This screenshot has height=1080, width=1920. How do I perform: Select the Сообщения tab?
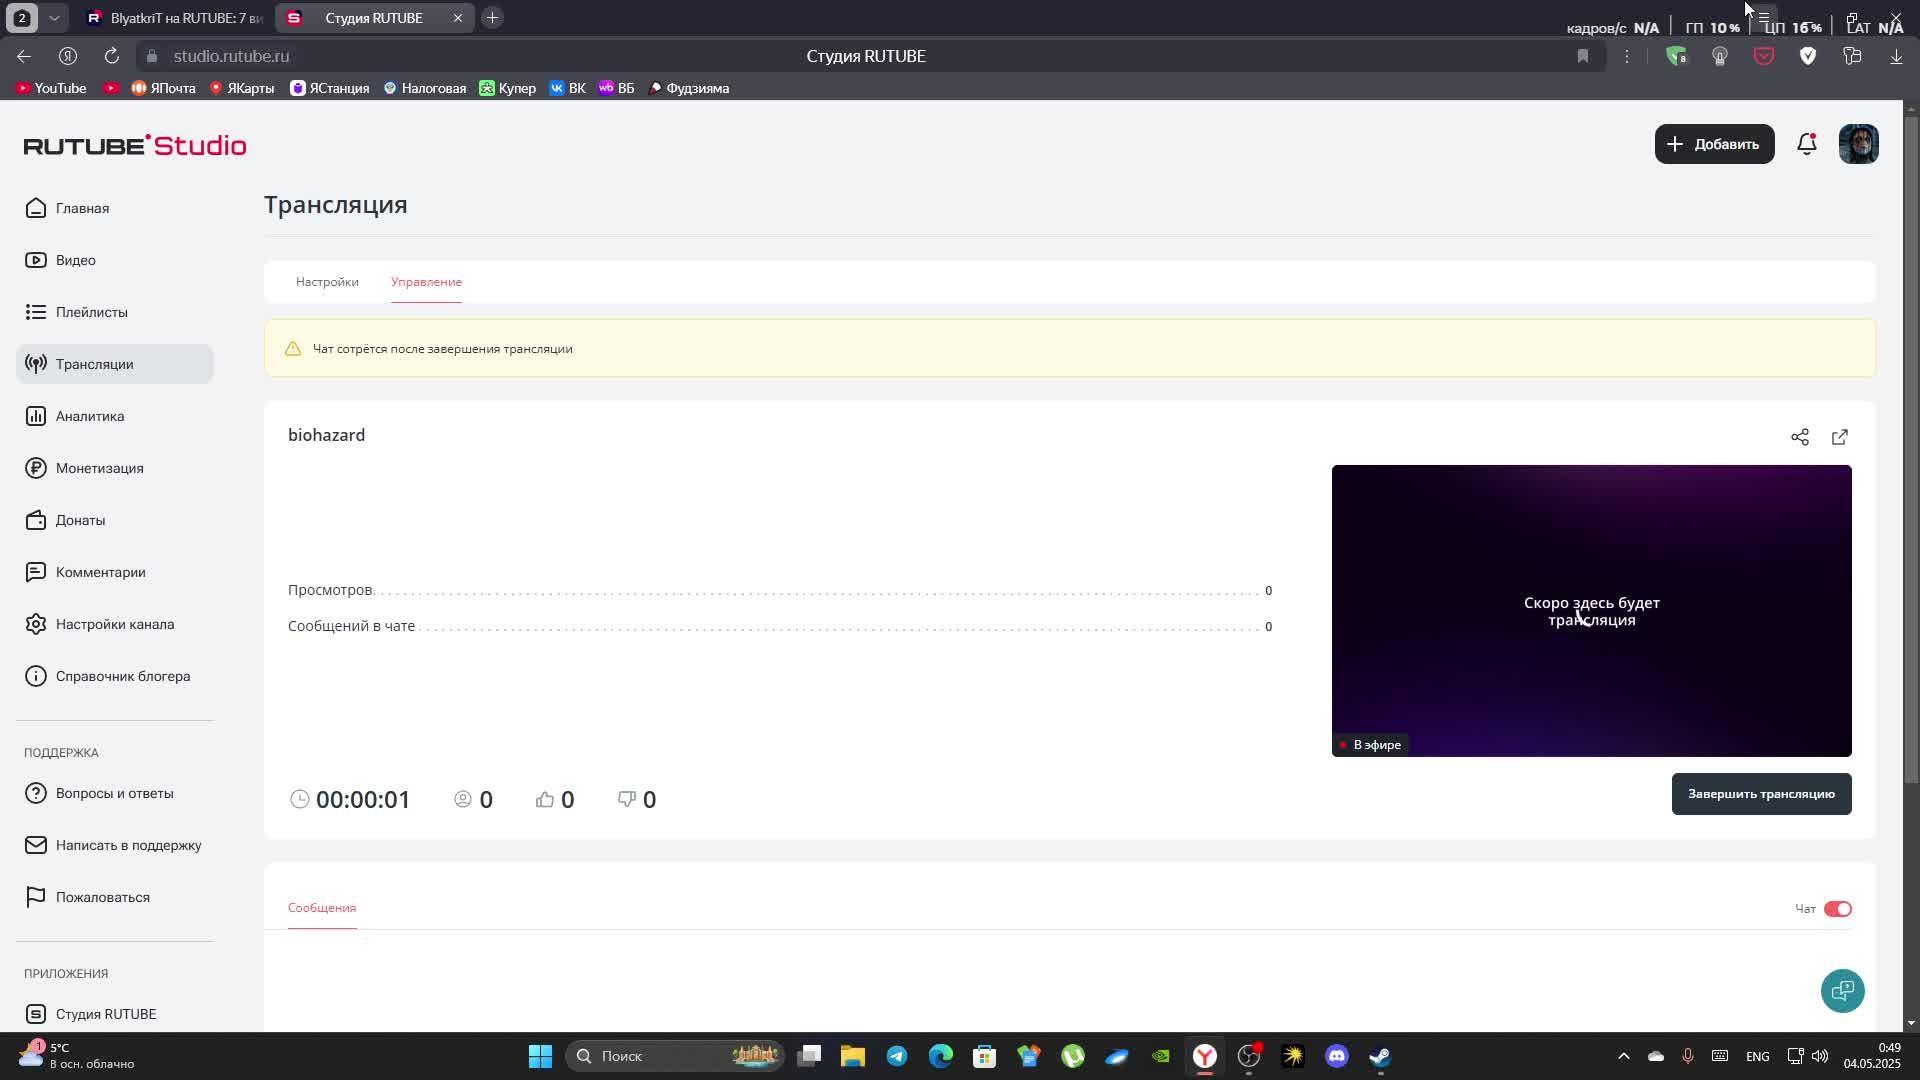pos(322,908)
